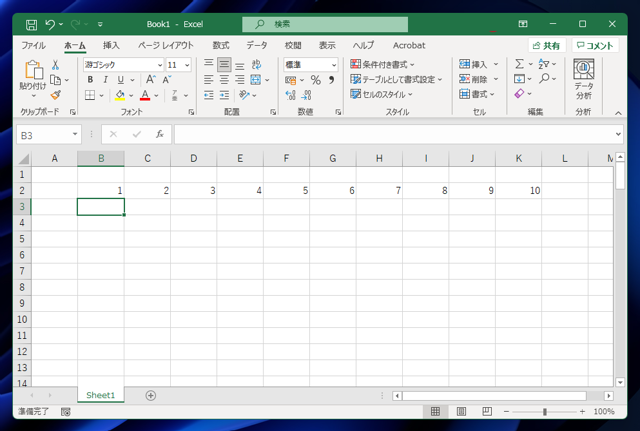The width and height of the screenshot is (640, 431).
Task: Expand the Name Box dropdown
Action: (75, 134)
